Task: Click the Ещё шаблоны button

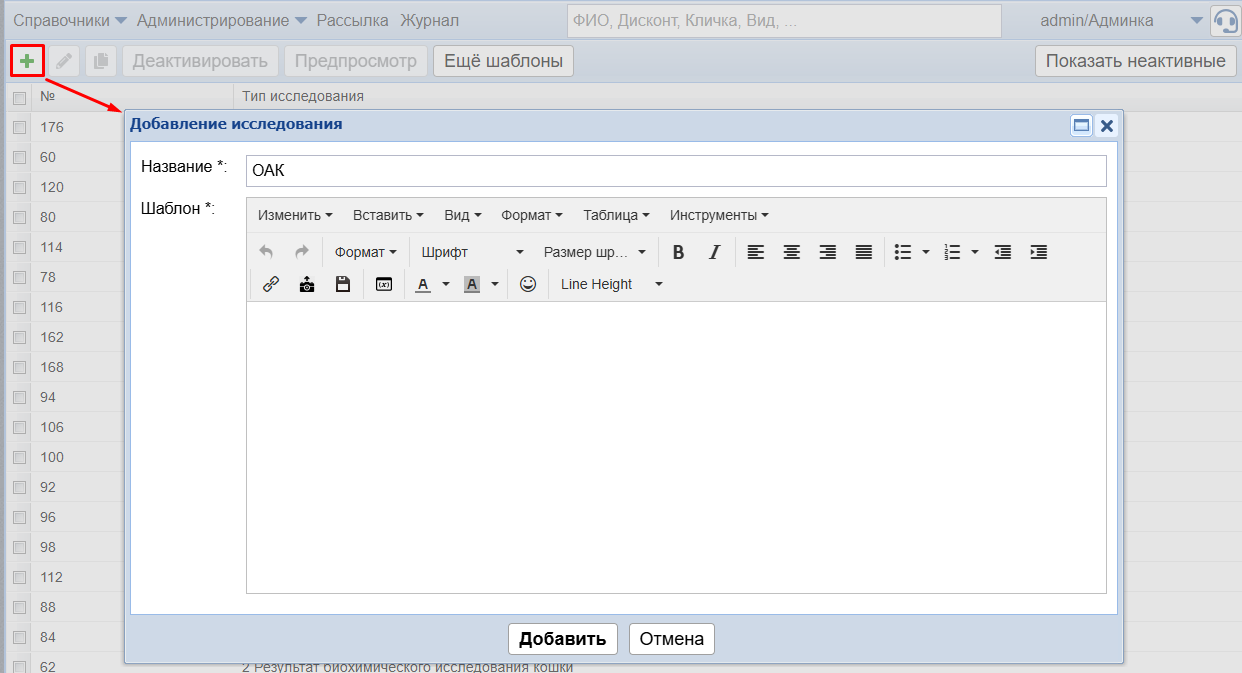Action: tap(503, 61)
